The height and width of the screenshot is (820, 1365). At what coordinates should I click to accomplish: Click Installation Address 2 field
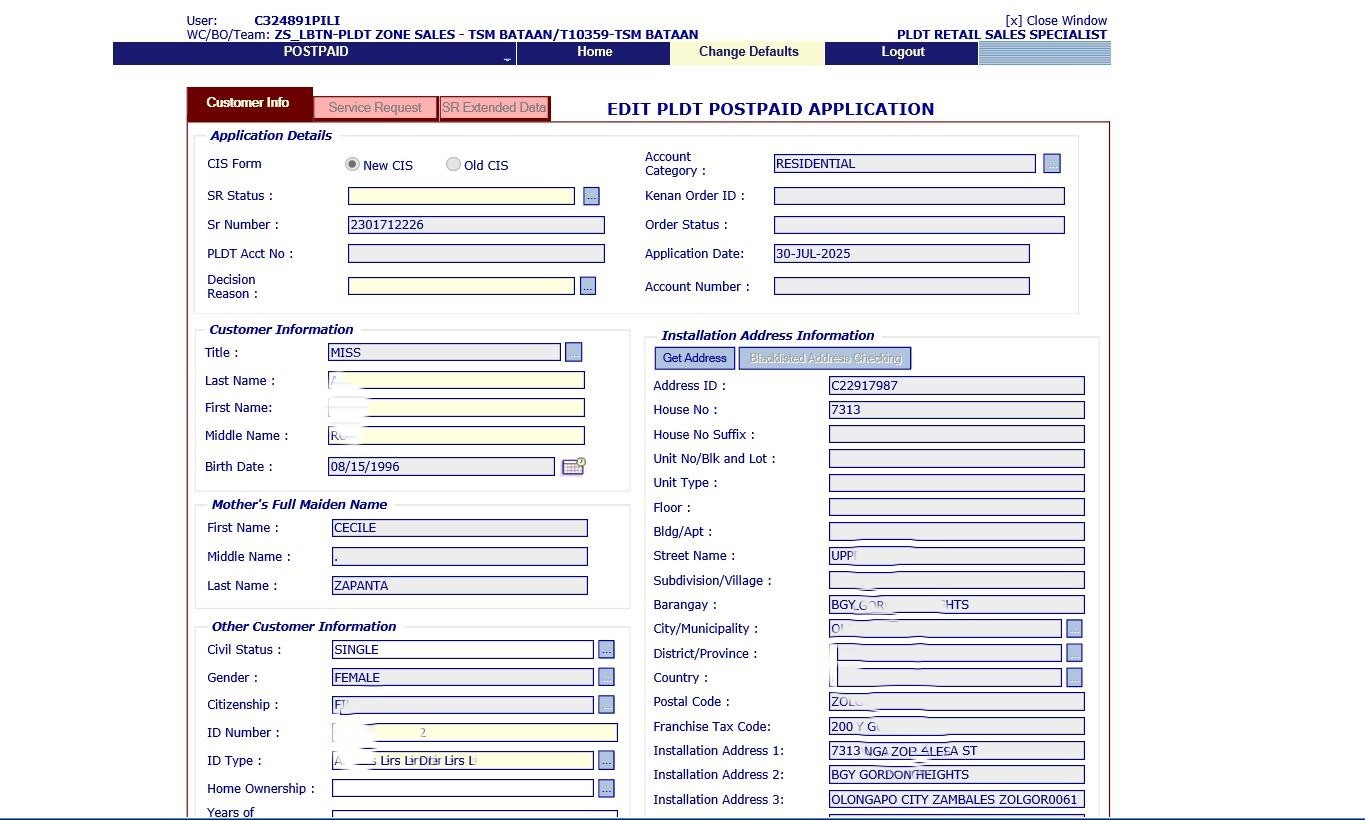click(957, 775)
